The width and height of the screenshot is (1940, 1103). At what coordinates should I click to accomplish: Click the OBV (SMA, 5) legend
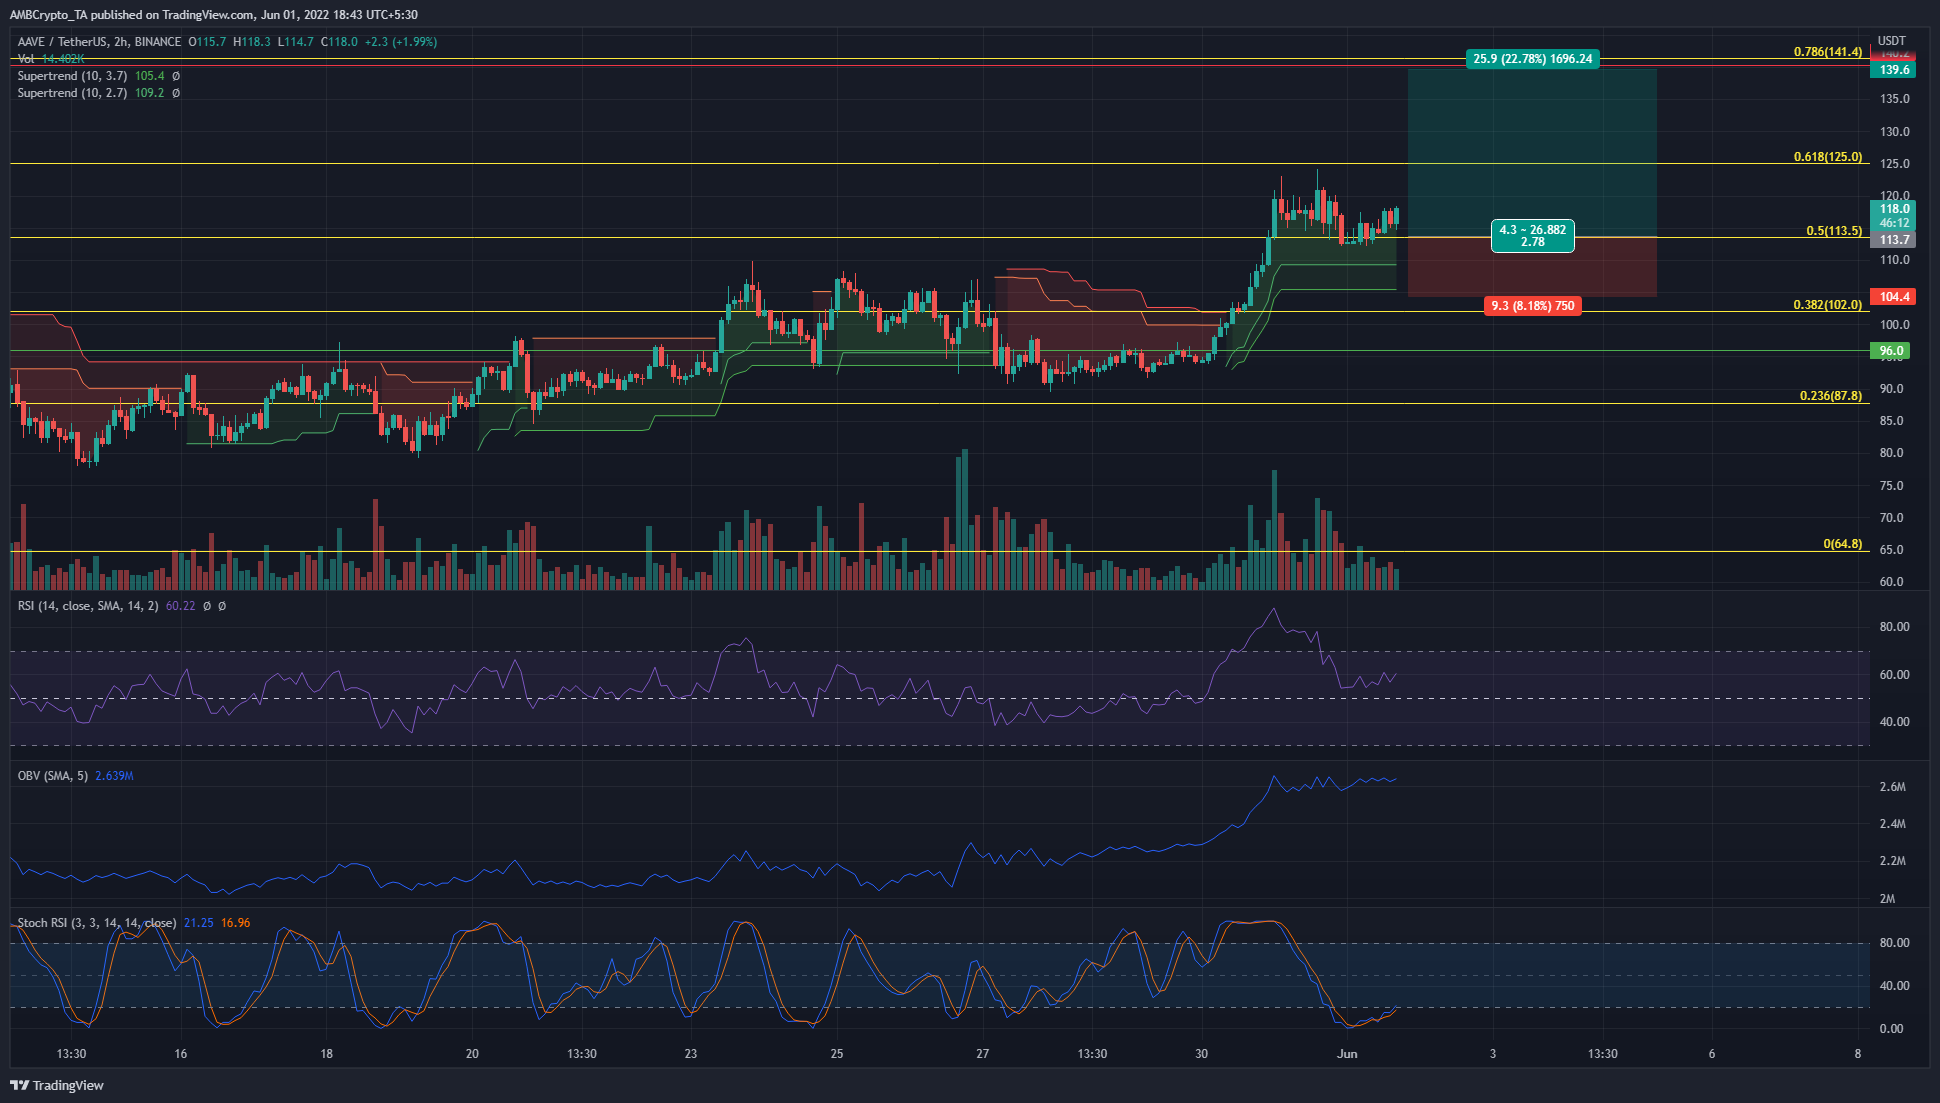[x=54, y=776]
